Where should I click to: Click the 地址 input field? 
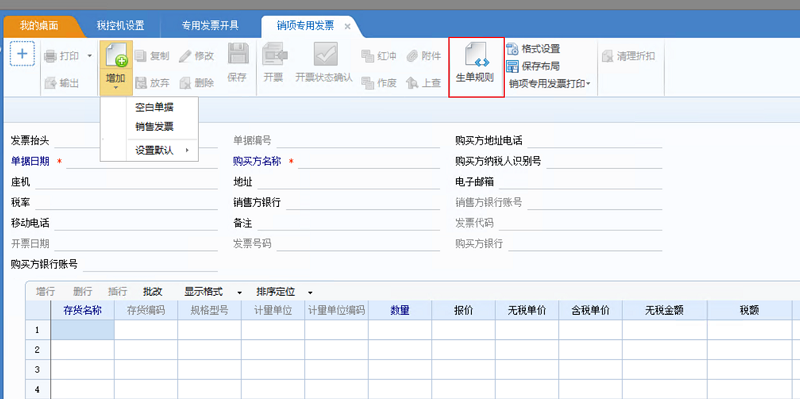(348, 183)
